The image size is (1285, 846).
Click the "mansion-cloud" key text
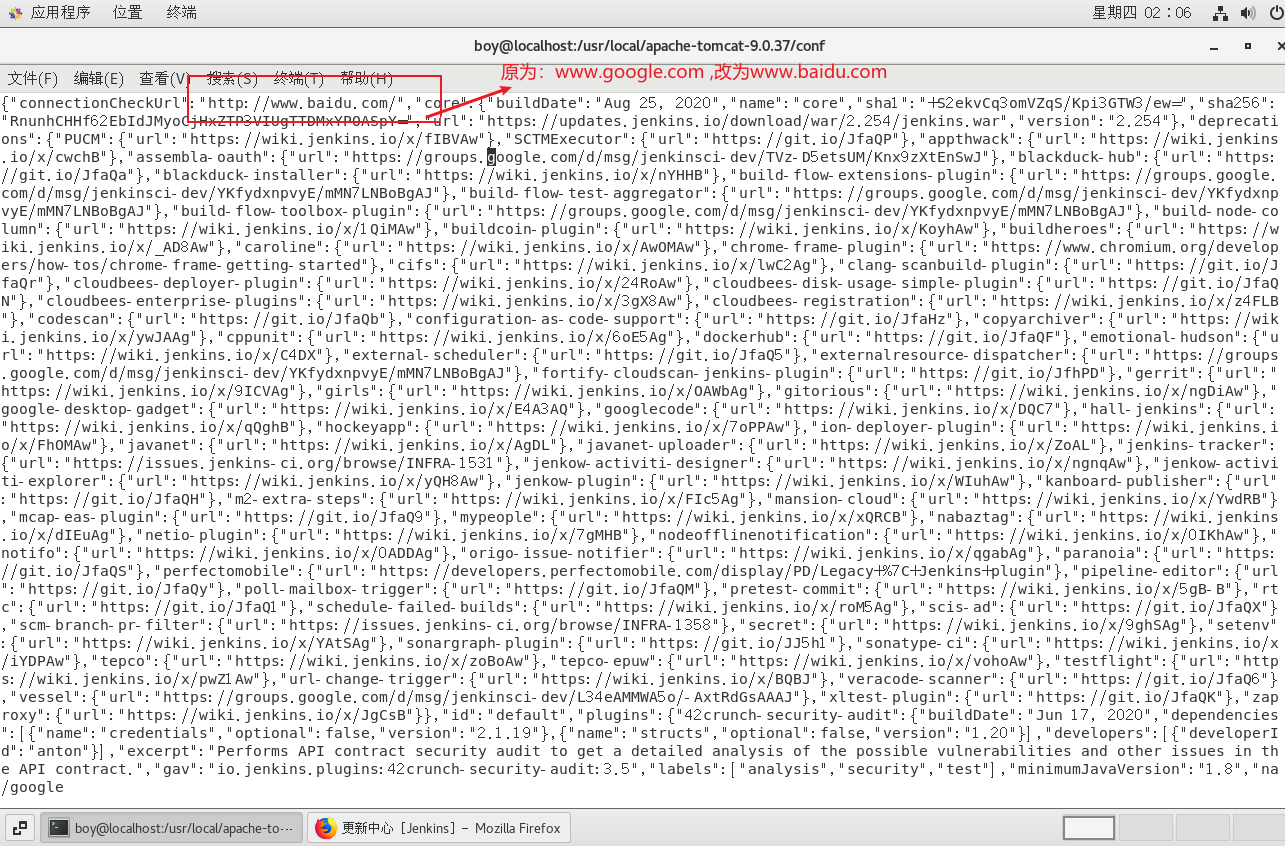(x=834, y=499)
